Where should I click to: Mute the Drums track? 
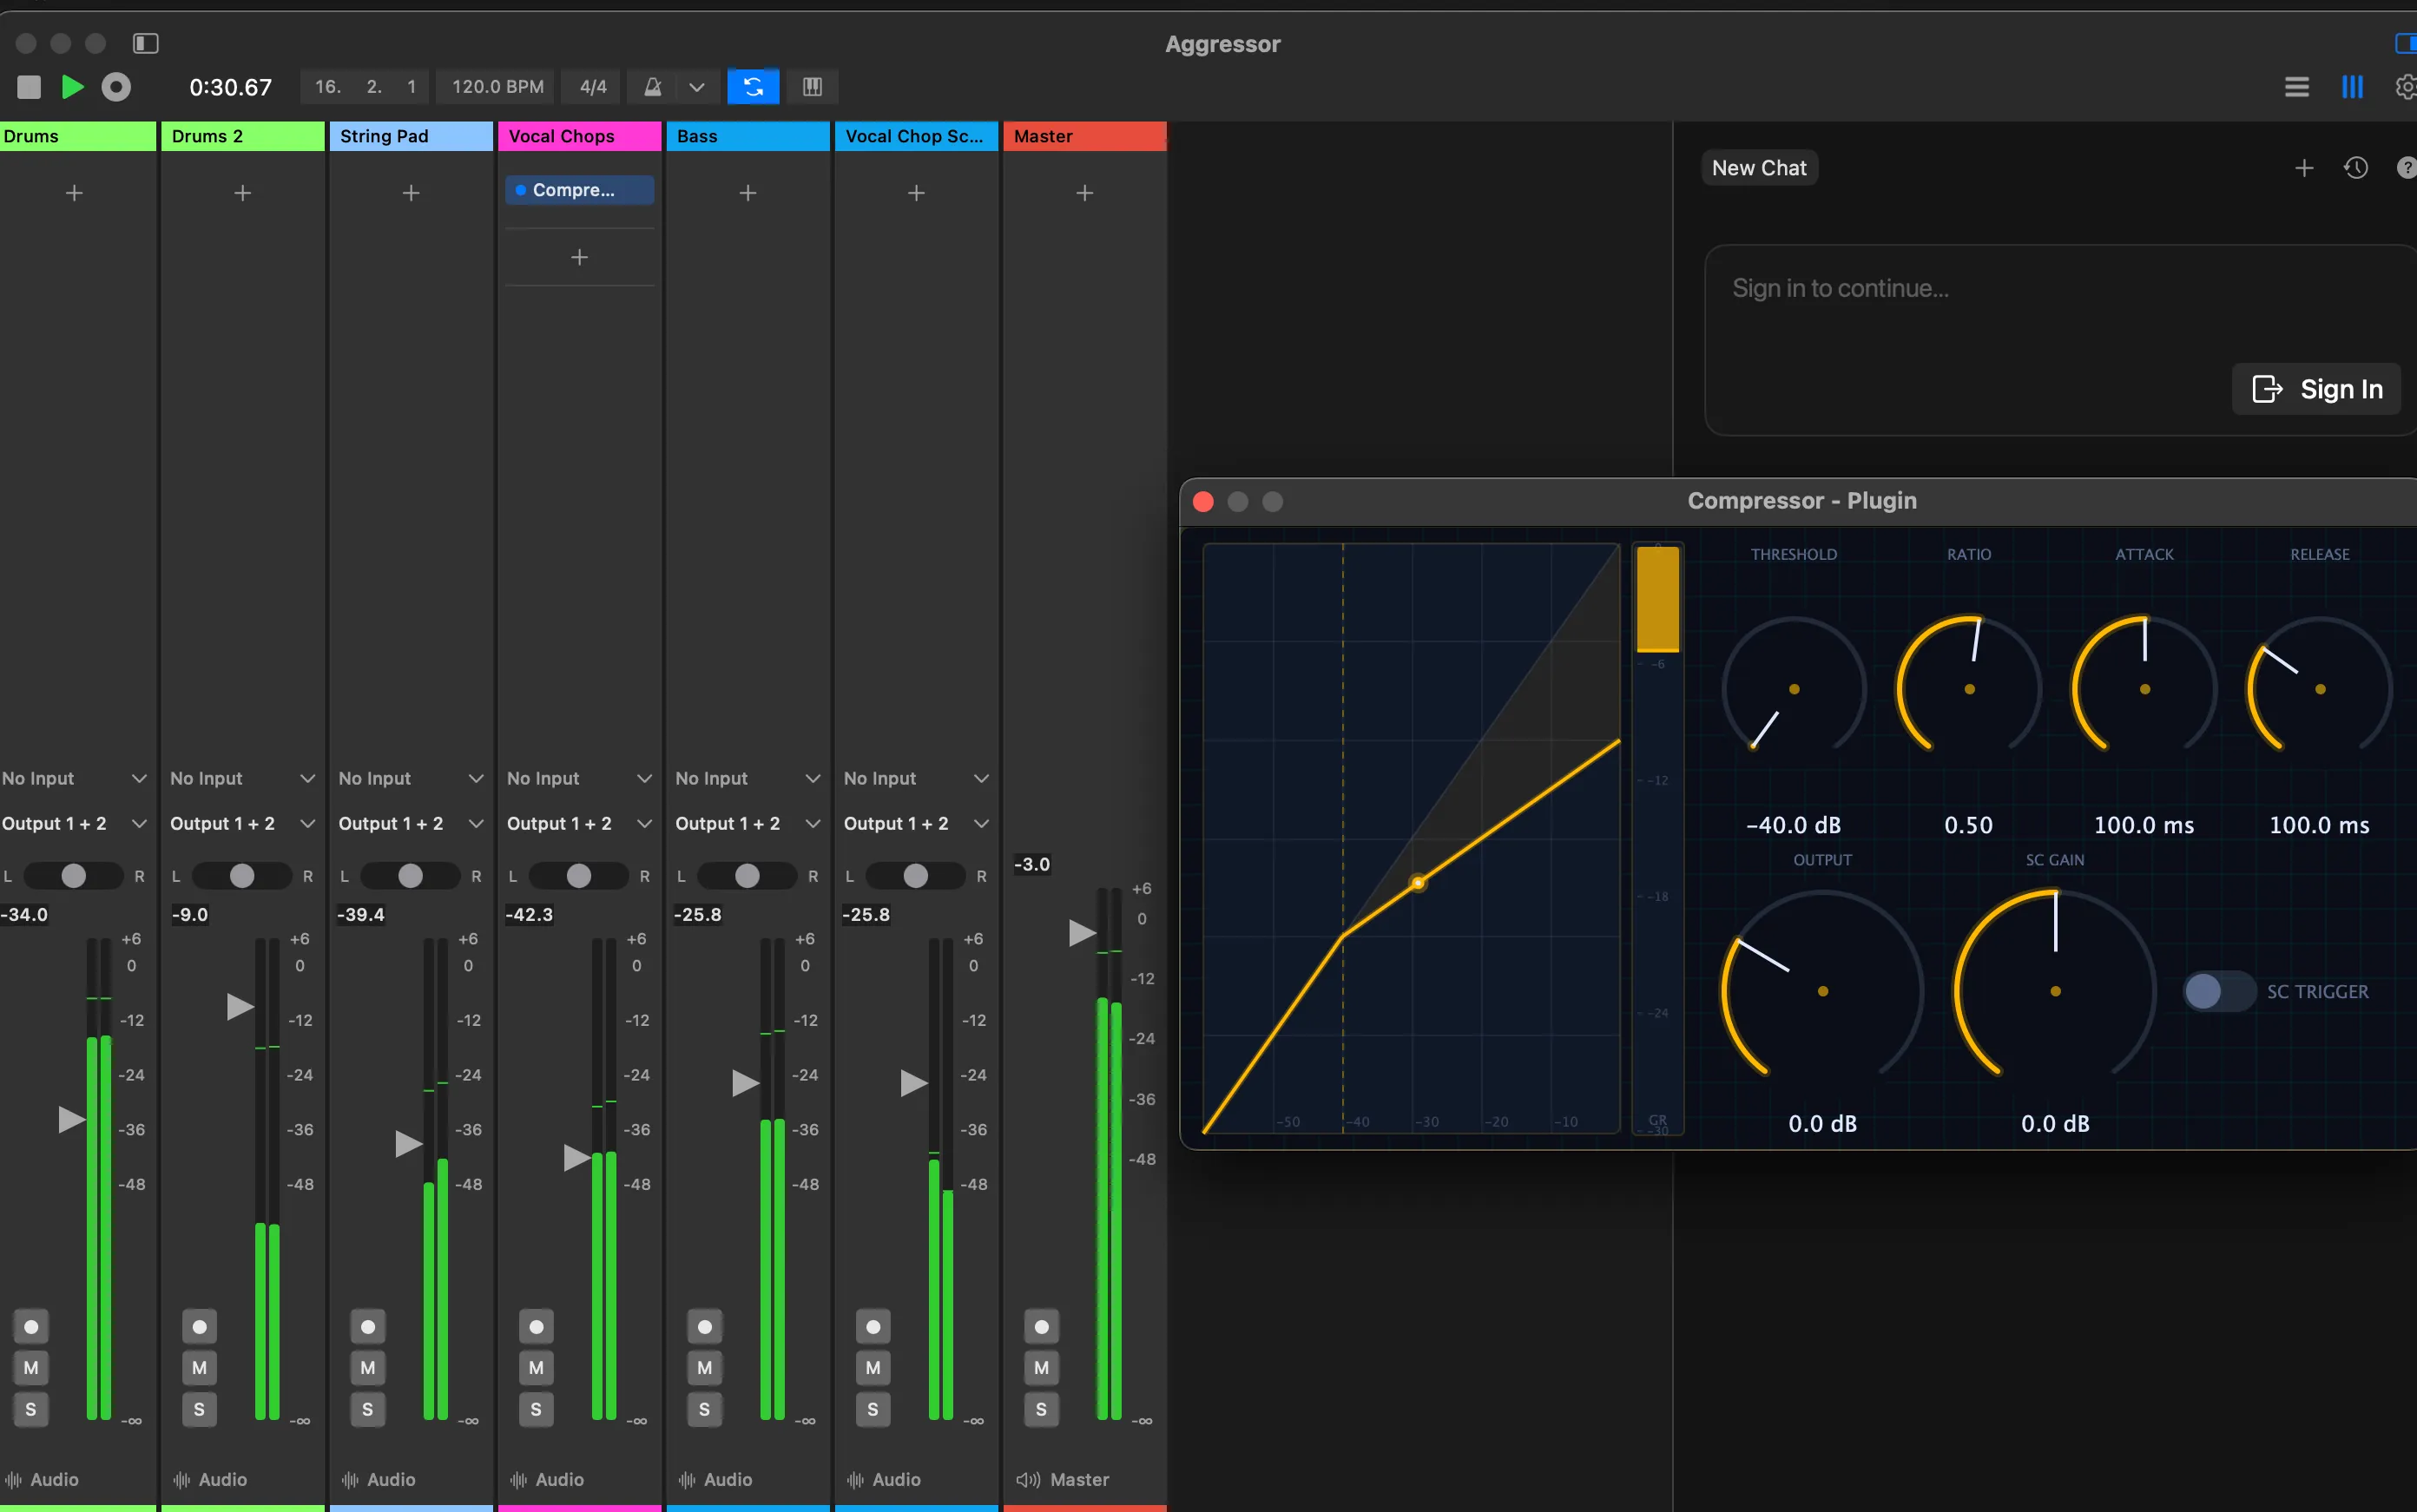pyautogui.click(x=31, y=1367)
